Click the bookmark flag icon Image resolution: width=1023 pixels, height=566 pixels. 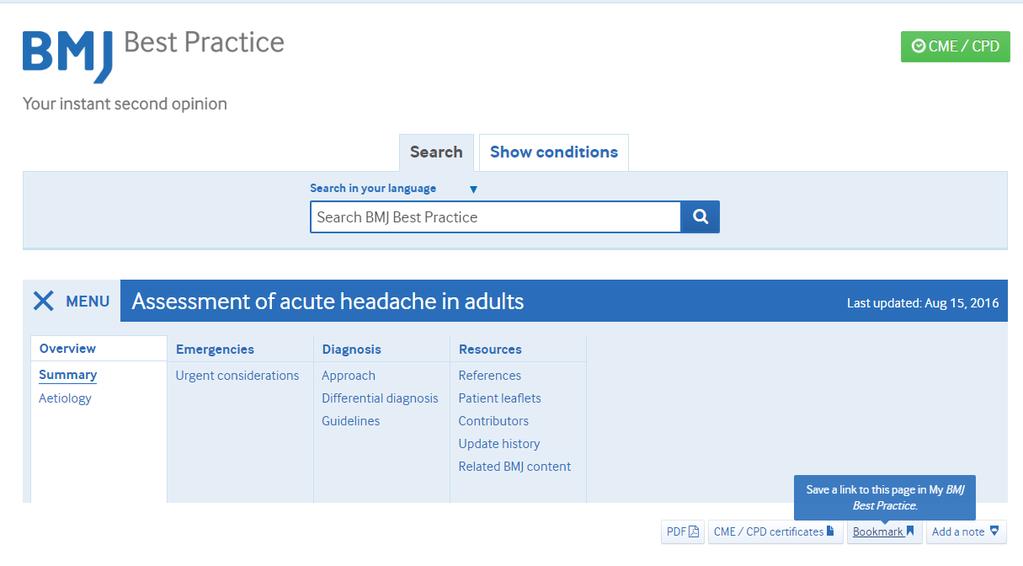[910, 531]
